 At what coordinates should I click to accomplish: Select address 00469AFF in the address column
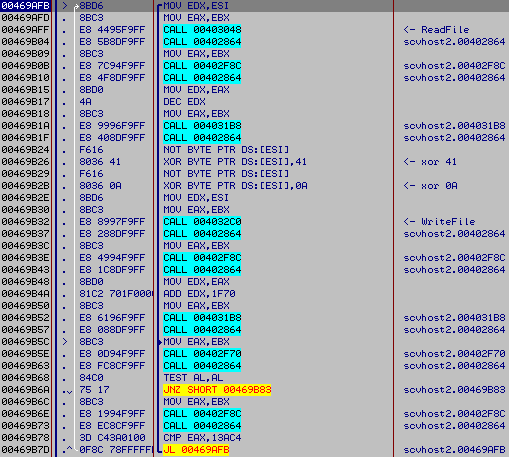25,30
